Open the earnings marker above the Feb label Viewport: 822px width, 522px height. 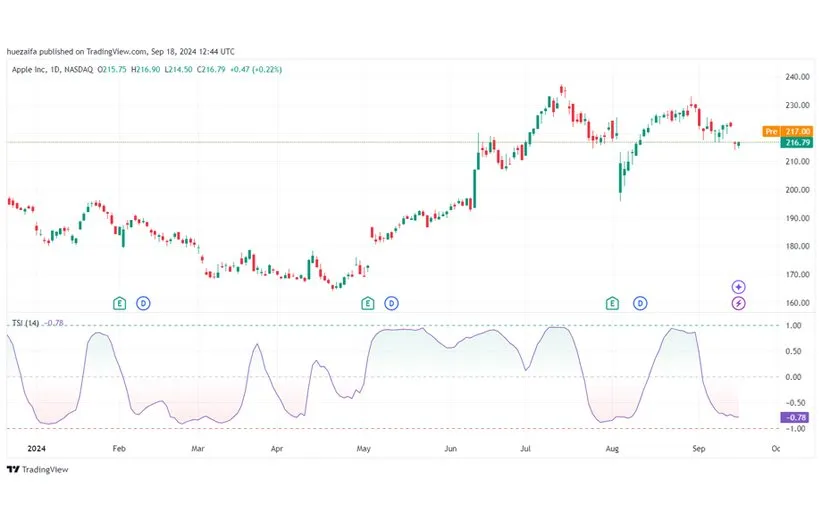120,303
